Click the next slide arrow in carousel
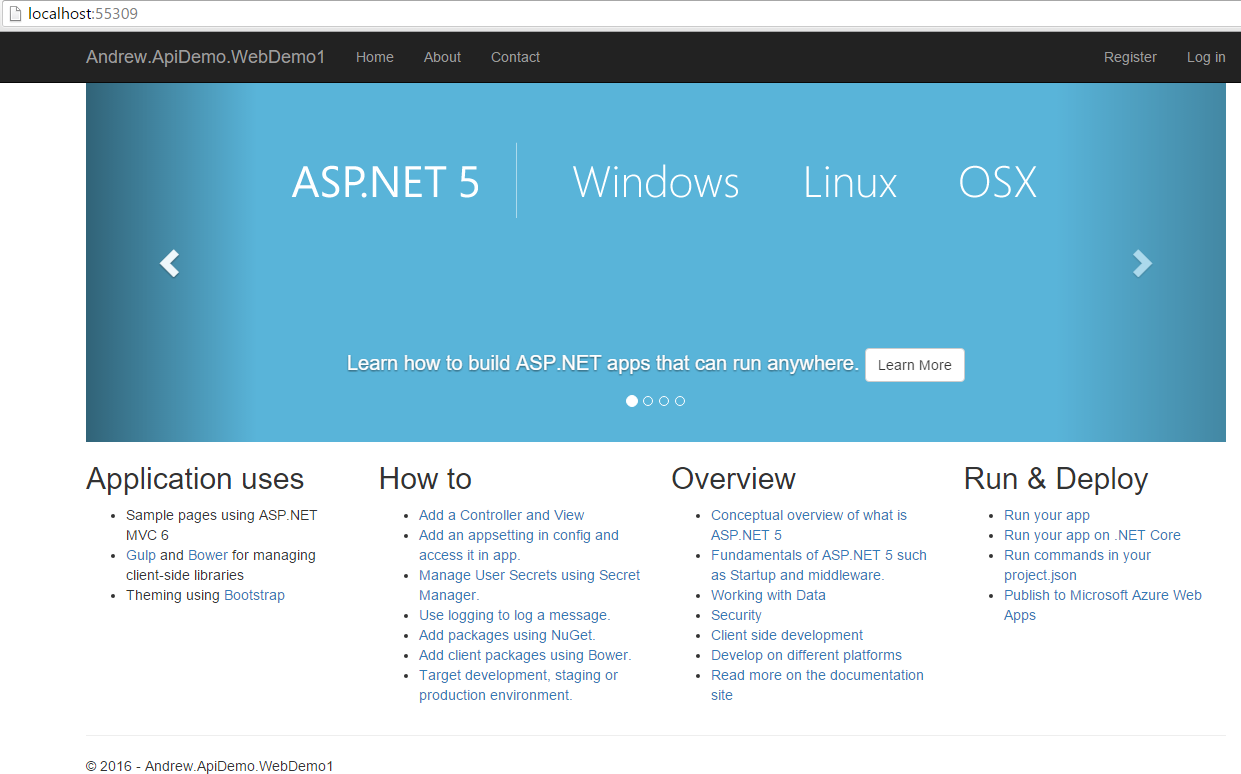Screen dimensions: 1241x774 (1141, 263)
